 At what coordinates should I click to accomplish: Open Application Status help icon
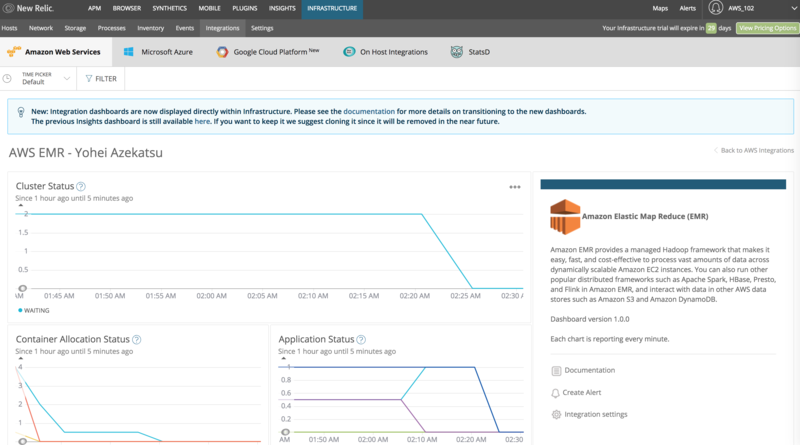click(x=361, y=339)
